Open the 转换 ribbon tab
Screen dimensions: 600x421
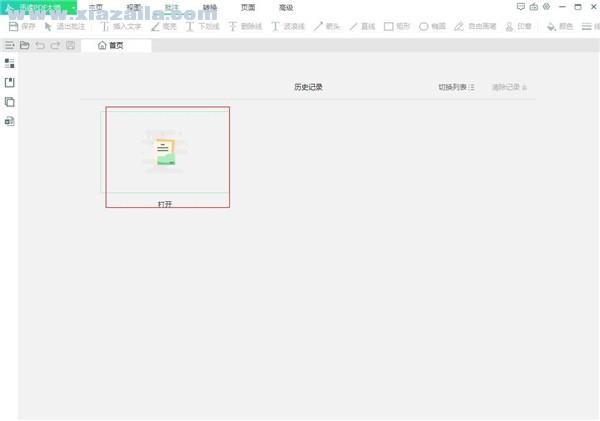click(210, 7)
